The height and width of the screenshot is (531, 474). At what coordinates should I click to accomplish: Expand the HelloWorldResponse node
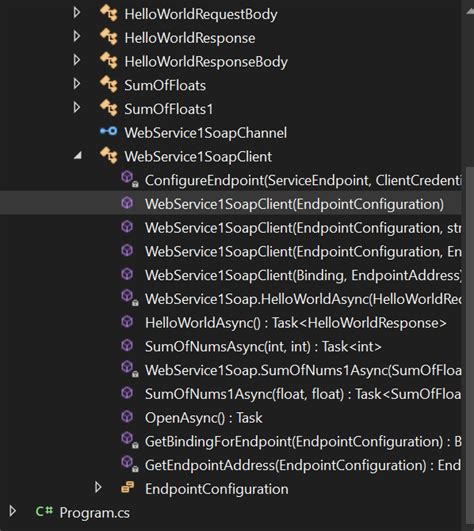77,36
